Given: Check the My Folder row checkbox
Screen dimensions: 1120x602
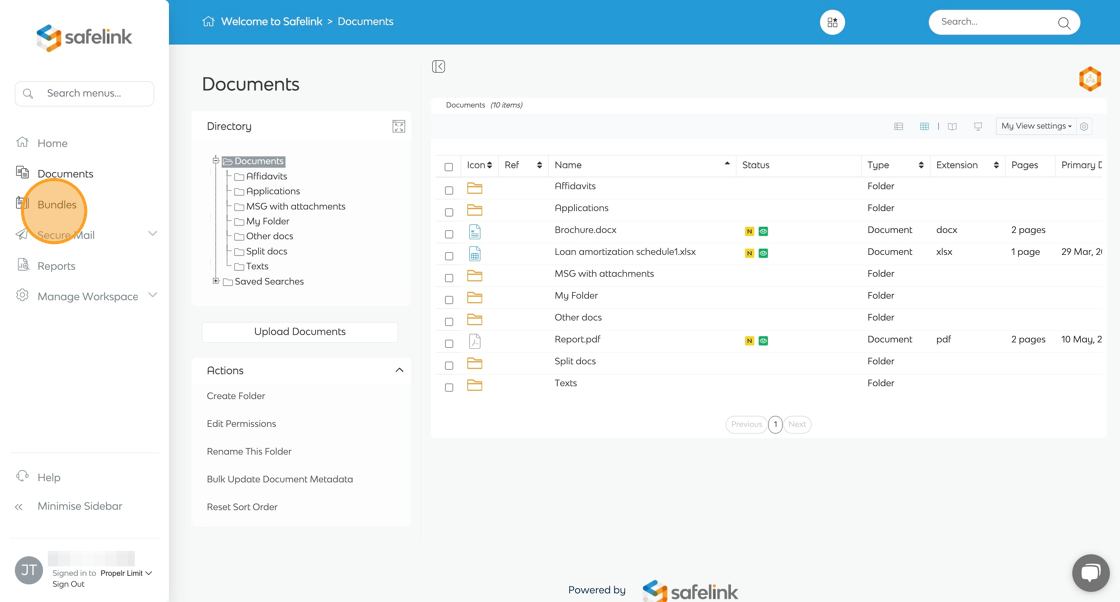Looking at the screenshot, I should coord(449,300).
